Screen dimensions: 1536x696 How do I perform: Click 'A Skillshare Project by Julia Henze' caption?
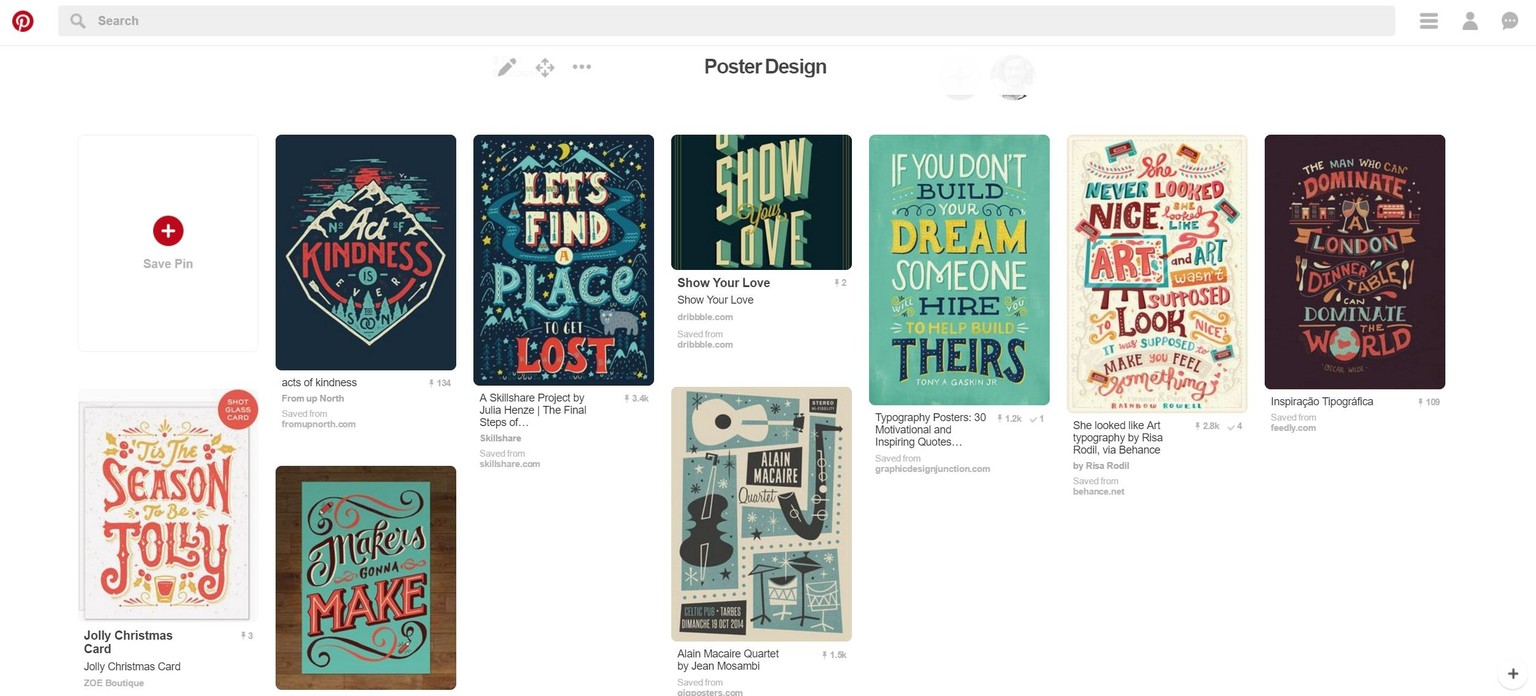(533, 410)
